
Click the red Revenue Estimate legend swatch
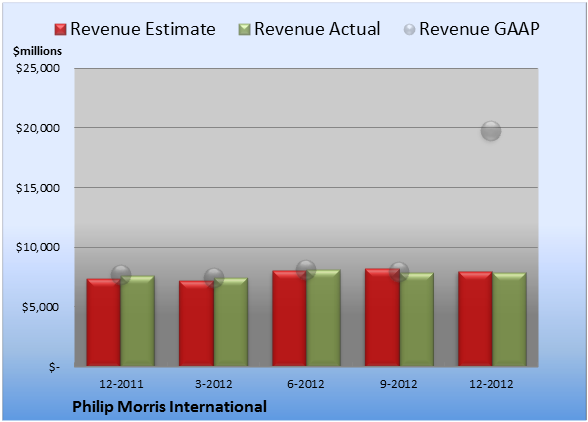(60, 30)
